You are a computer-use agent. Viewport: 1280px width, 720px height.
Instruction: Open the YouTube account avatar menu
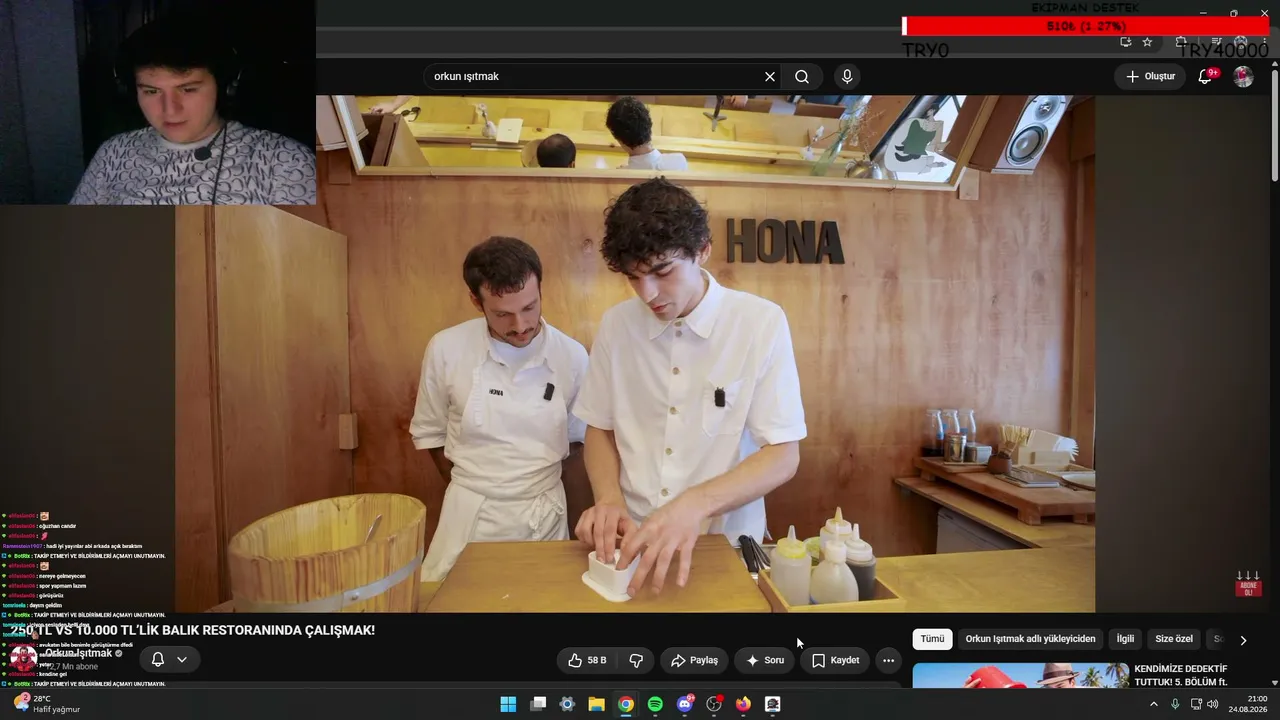1243,77
